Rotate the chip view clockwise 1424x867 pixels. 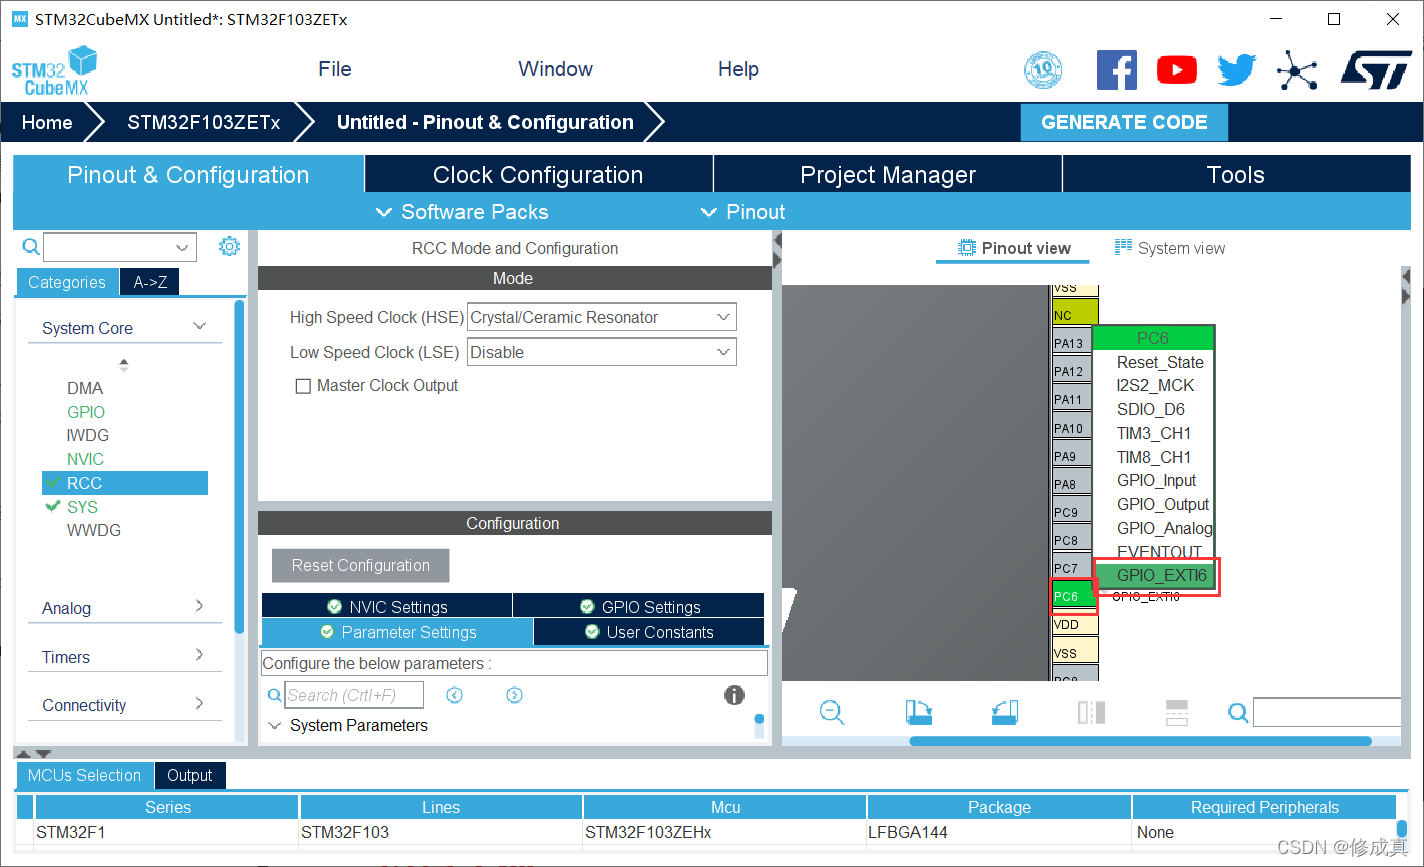click(x=918, y=712)
